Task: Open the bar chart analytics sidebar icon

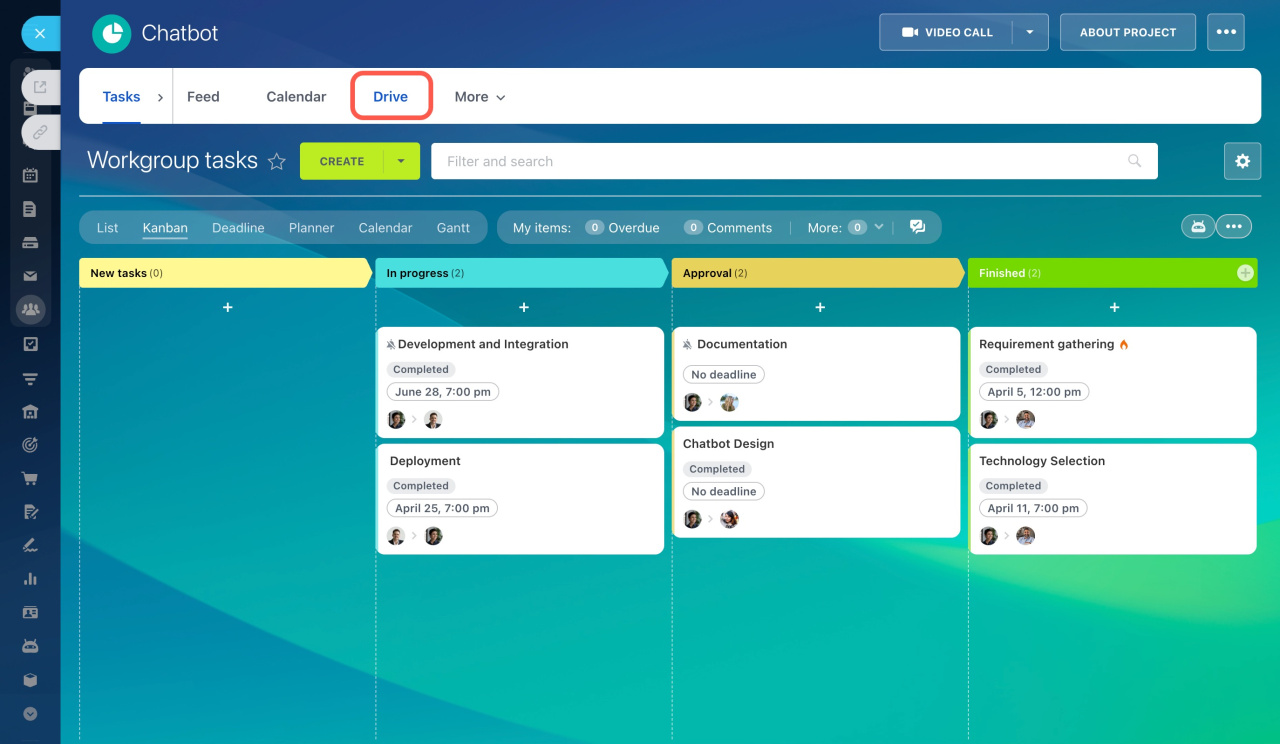Action: [30, 579]
